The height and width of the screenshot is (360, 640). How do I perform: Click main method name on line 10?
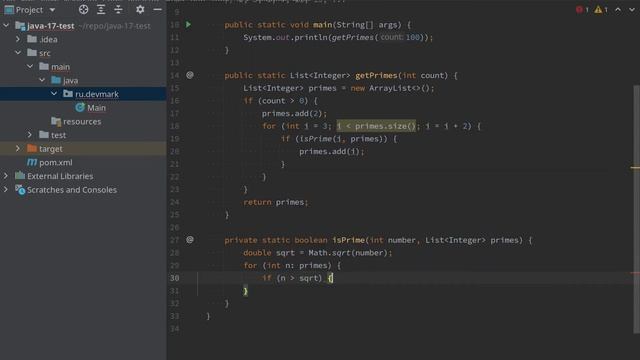coord(322,25)
